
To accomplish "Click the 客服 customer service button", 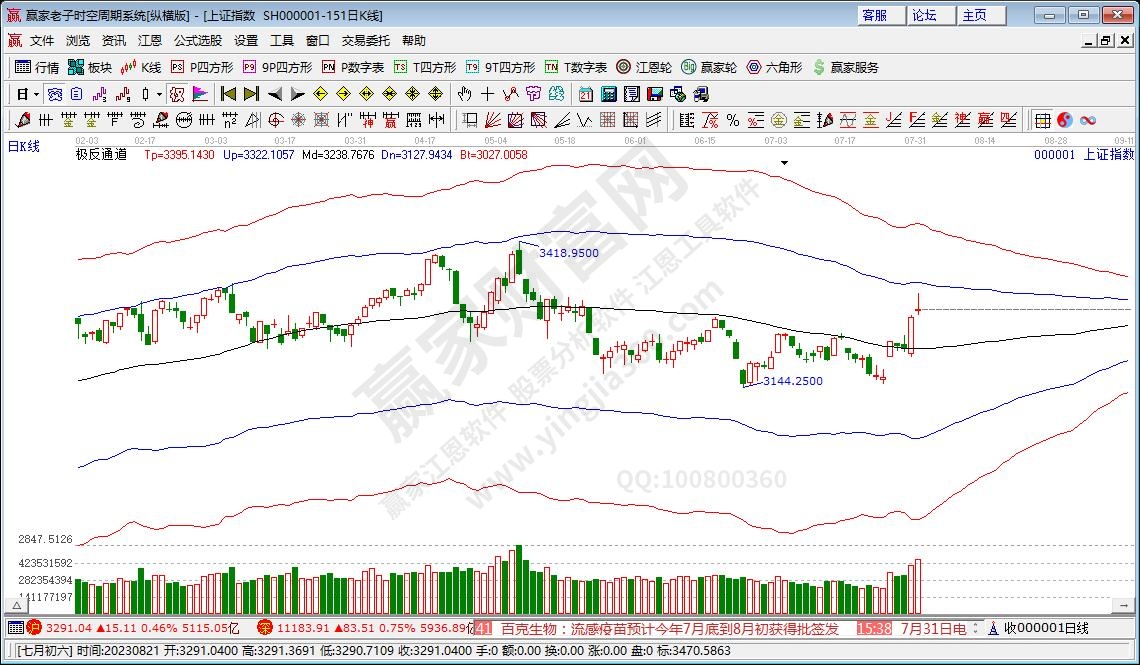I will coord(874,15).
